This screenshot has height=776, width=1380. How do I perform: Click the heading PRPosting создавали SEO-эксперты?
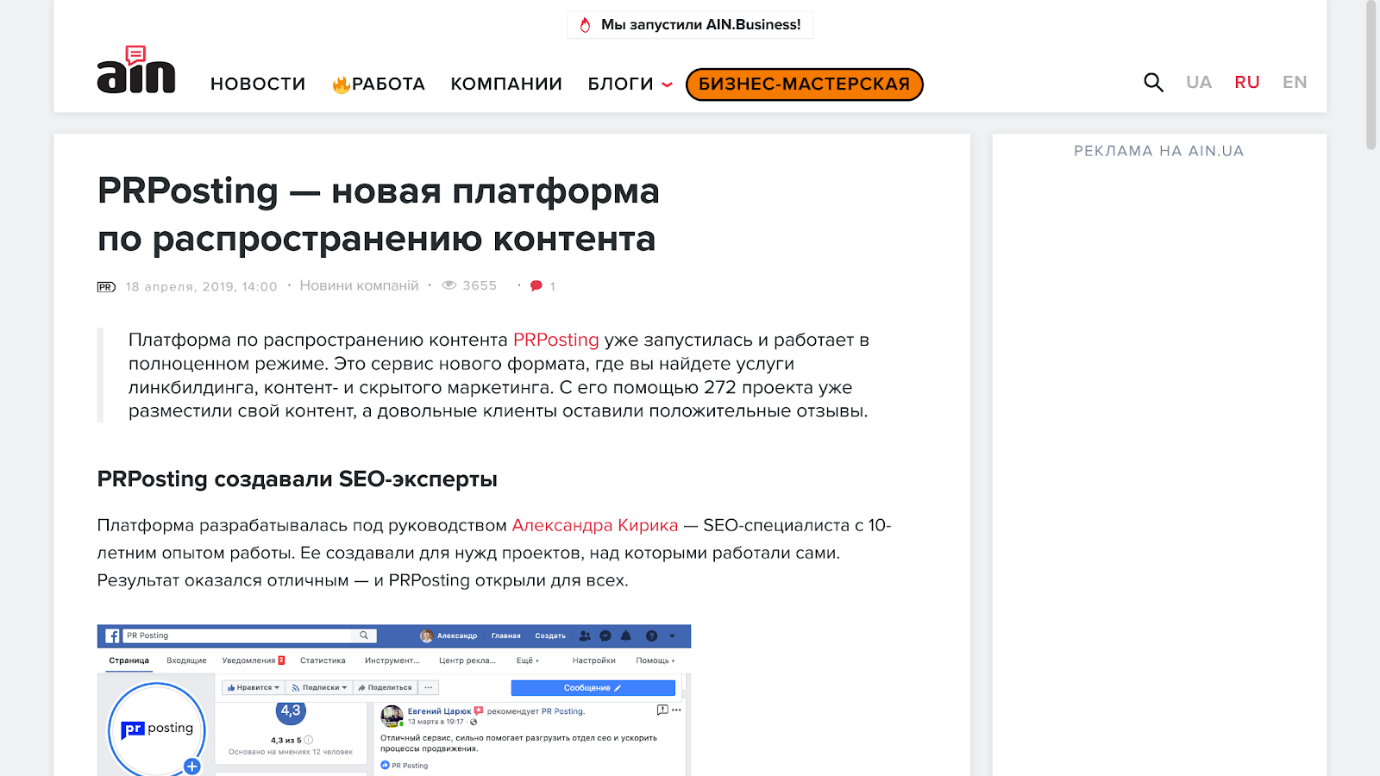click(297, 479)
